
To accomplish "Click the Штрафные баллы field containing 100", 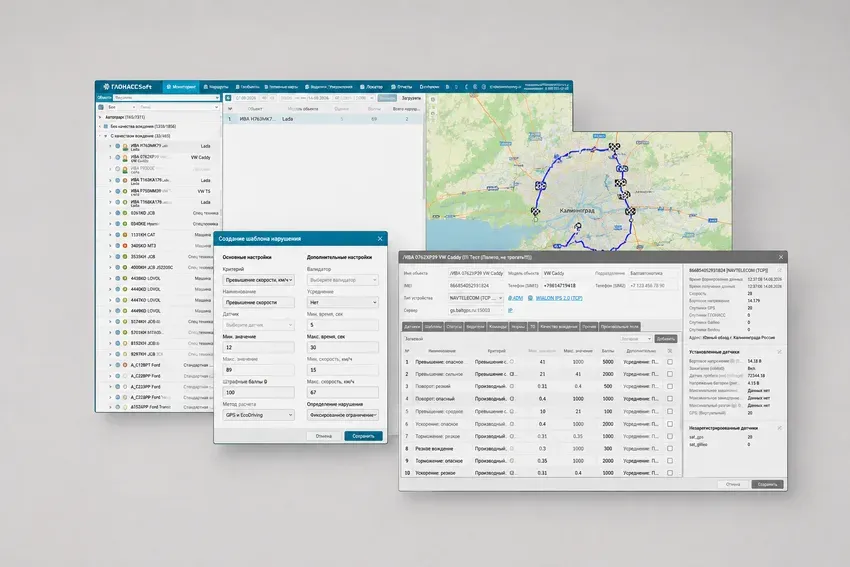I will (259, 392).
